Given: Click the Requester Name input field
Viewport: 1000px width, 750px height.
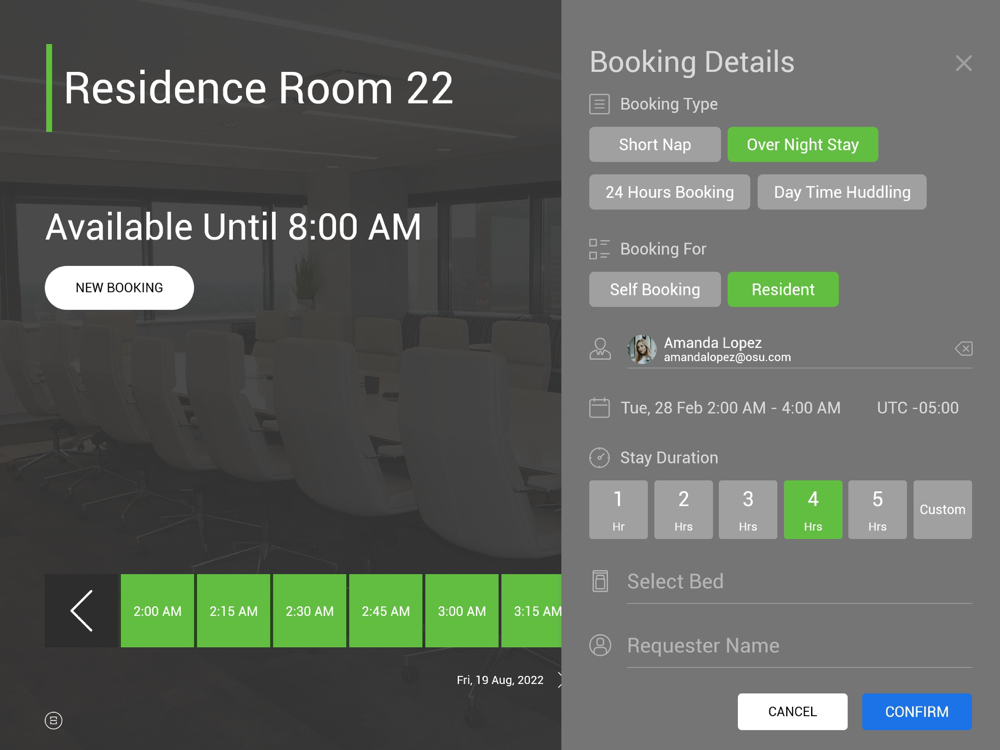Looking at the screenshot, I should 799,646.
